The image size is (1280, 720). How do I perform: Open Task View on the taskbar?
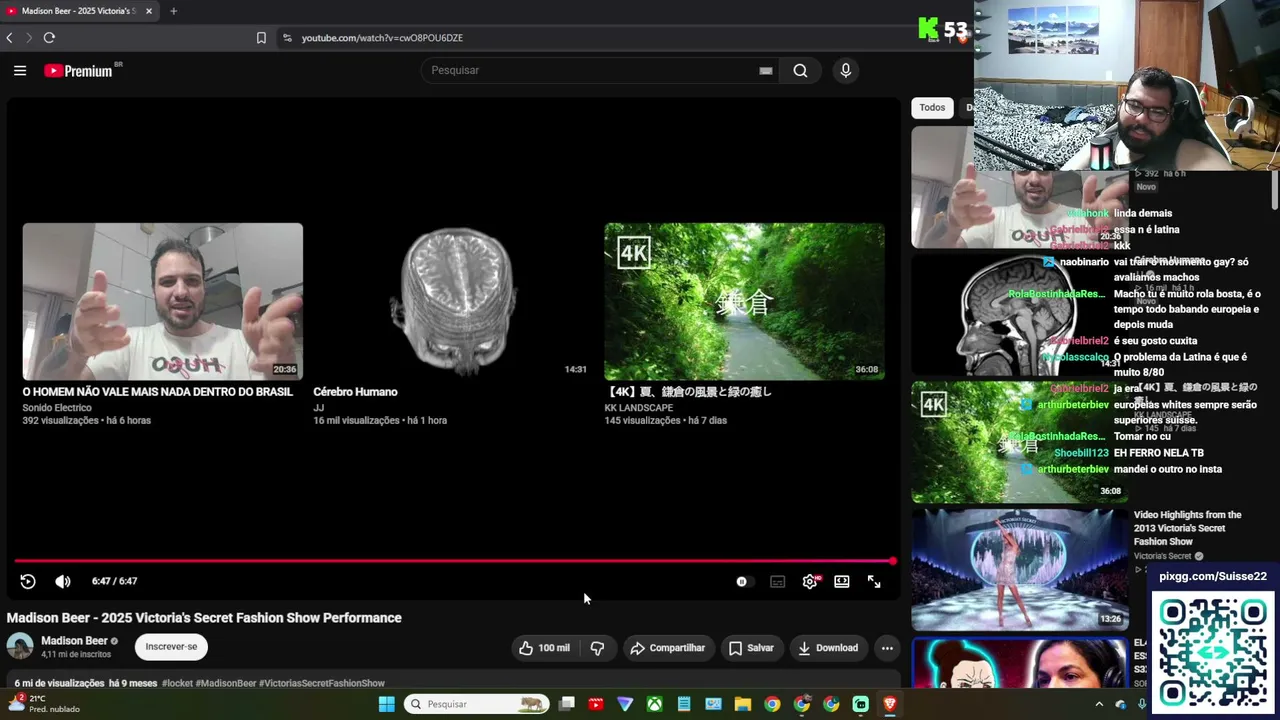(566, 704)
